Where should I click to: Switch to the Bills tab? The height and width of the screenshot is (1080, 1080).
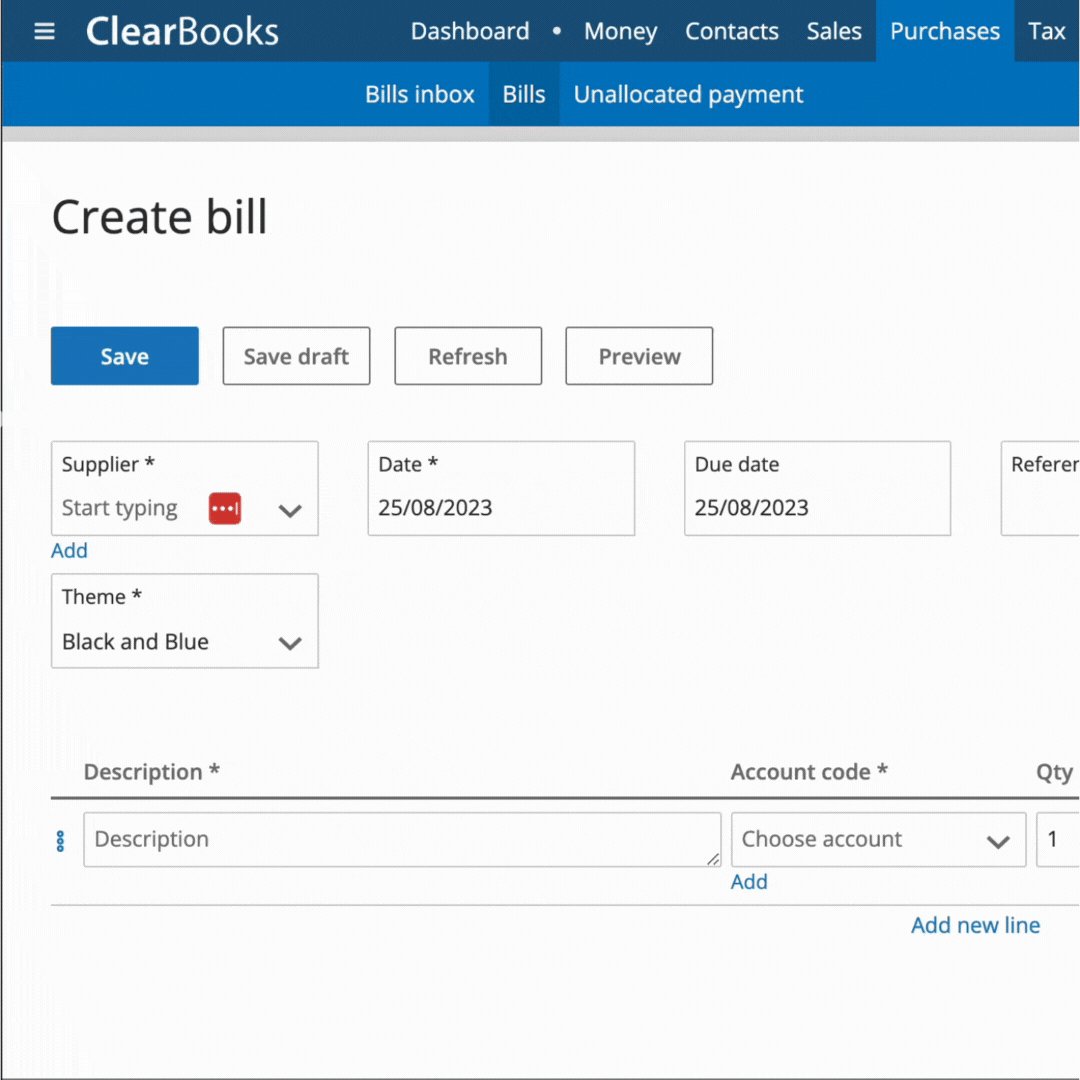coord(523,94)
